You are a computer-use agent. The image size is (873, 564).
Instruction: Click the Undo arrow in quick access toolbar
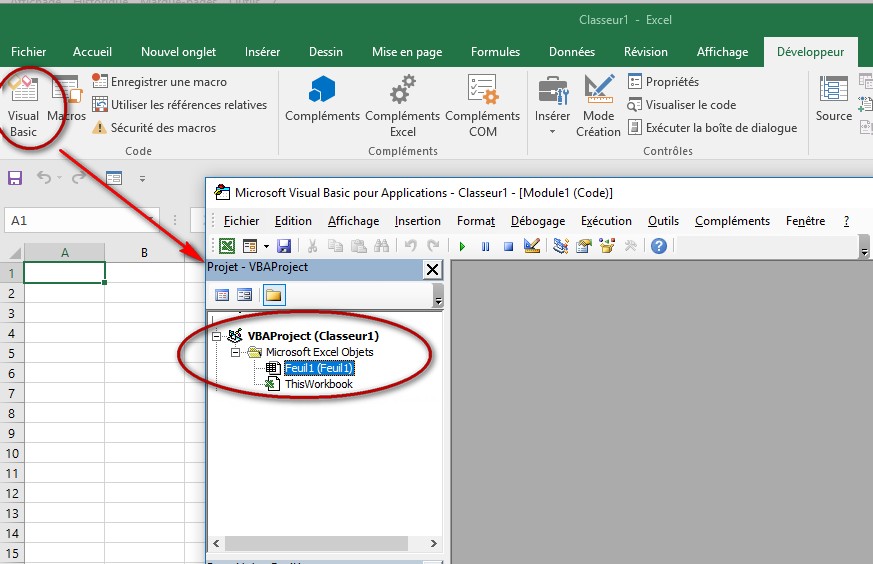pos(44,178)
